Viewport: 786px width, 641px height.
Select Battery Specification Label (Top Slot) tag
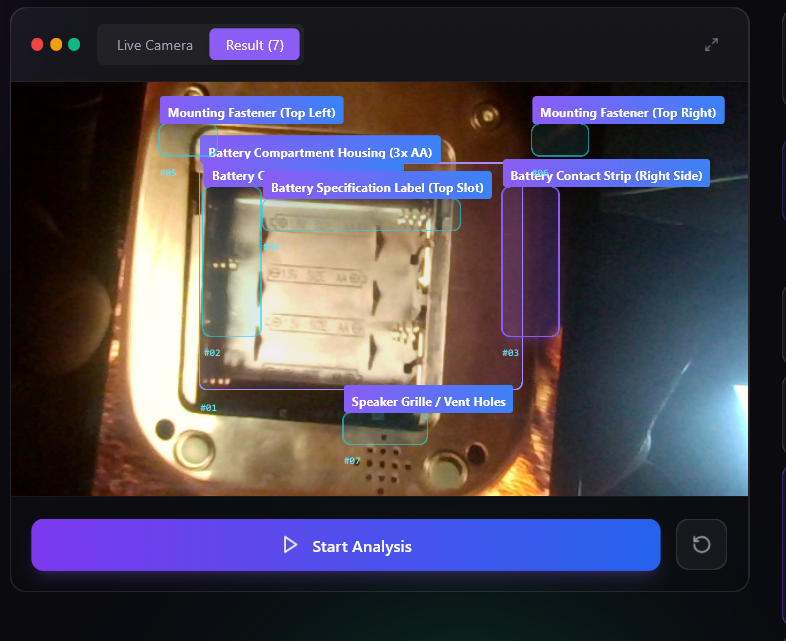[377, 187]
